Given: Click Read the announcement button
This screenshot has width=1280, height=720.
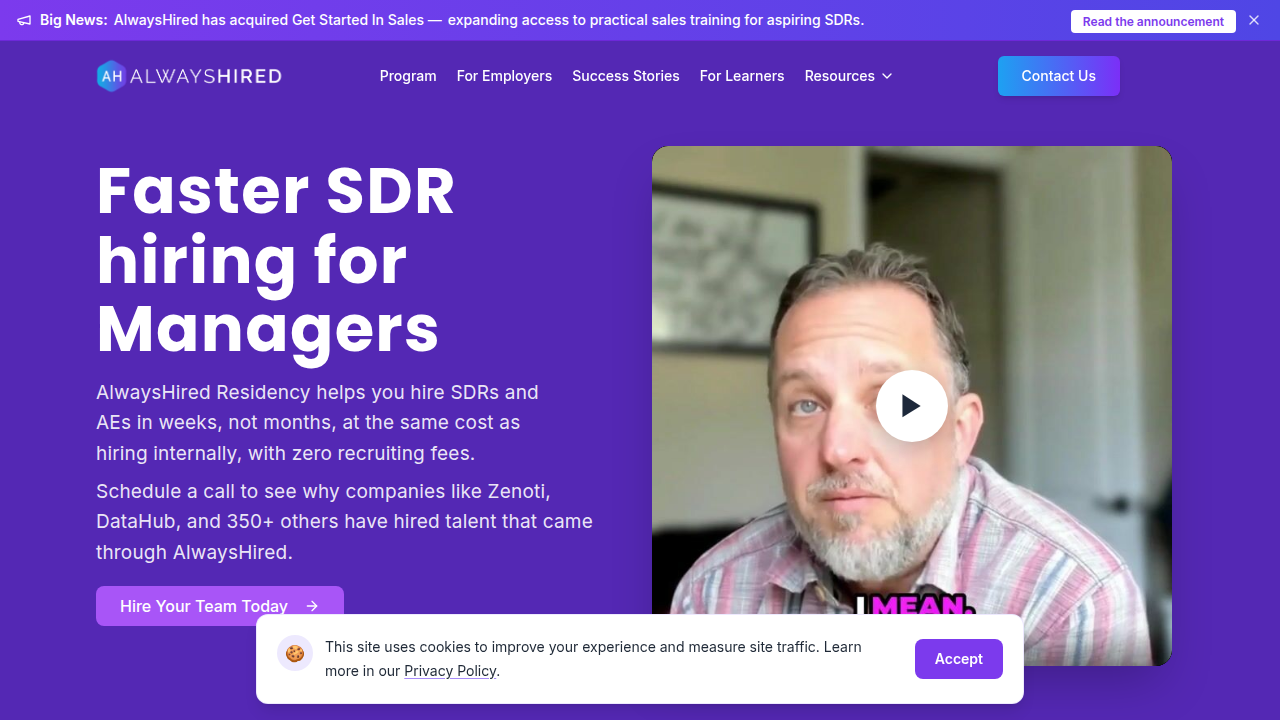Looking at the screenshot, I should point(1153,21).
